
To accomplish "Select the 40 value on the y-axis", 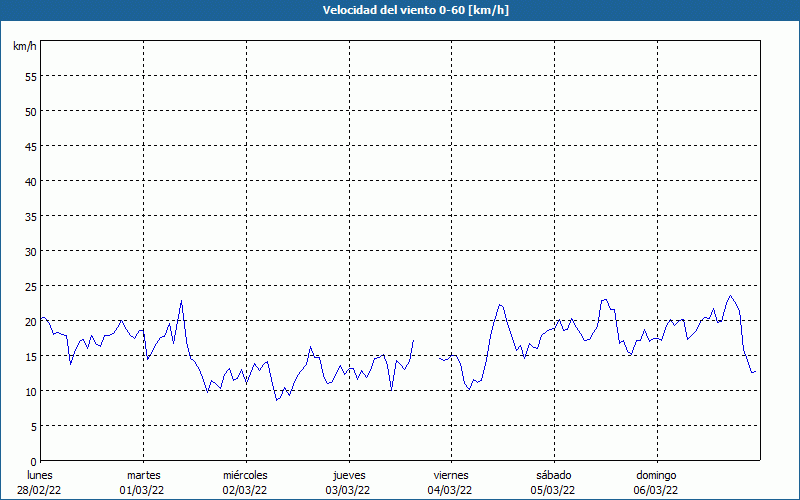I will click(x=31, y=182).
